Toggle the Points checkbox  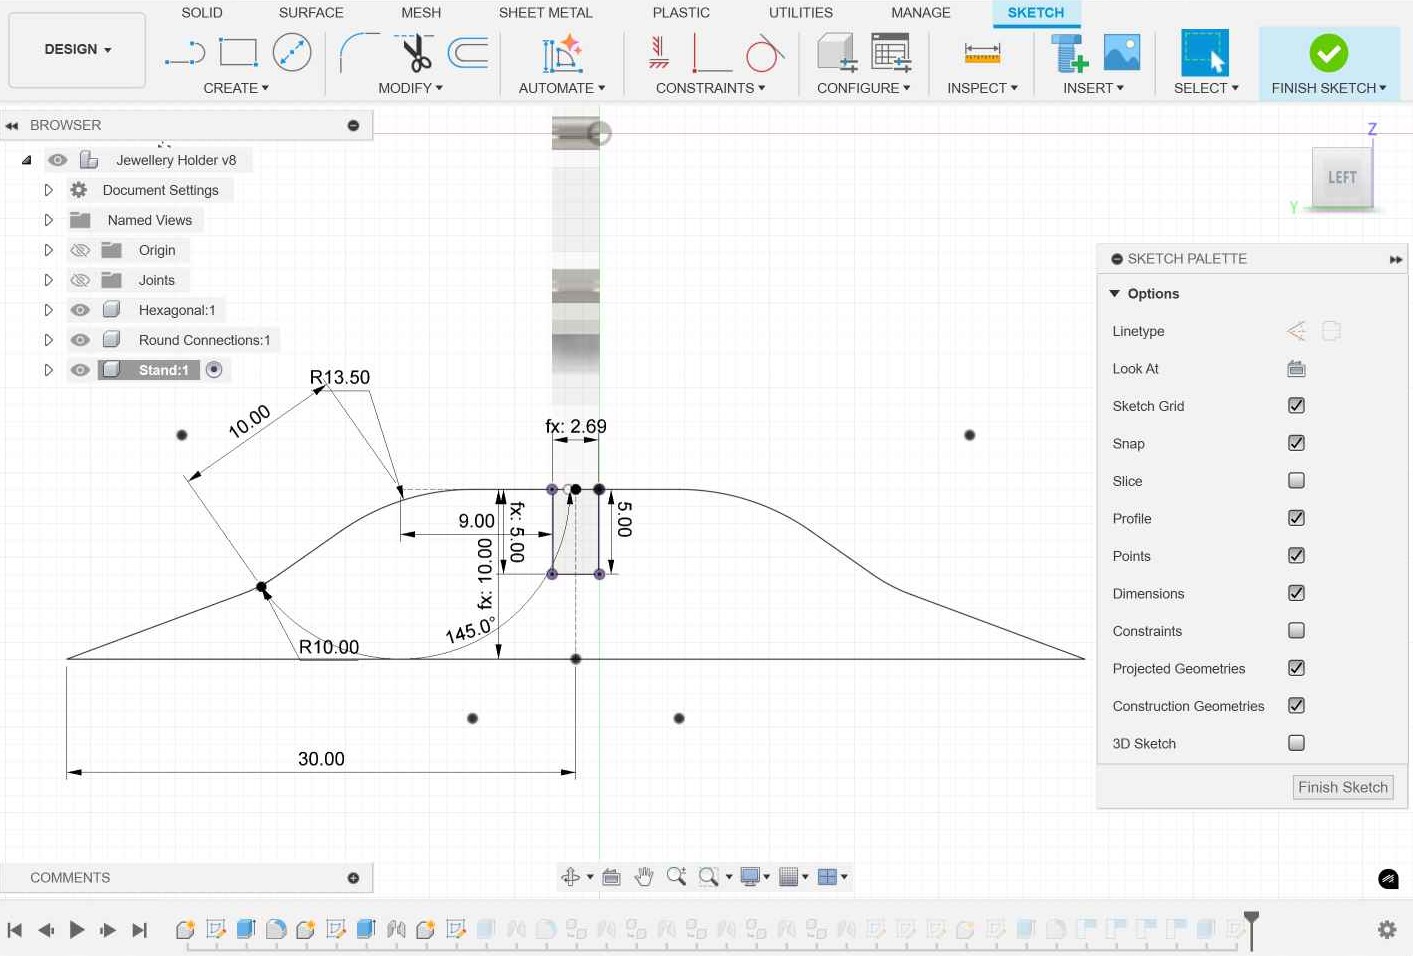click(1296, 556)
